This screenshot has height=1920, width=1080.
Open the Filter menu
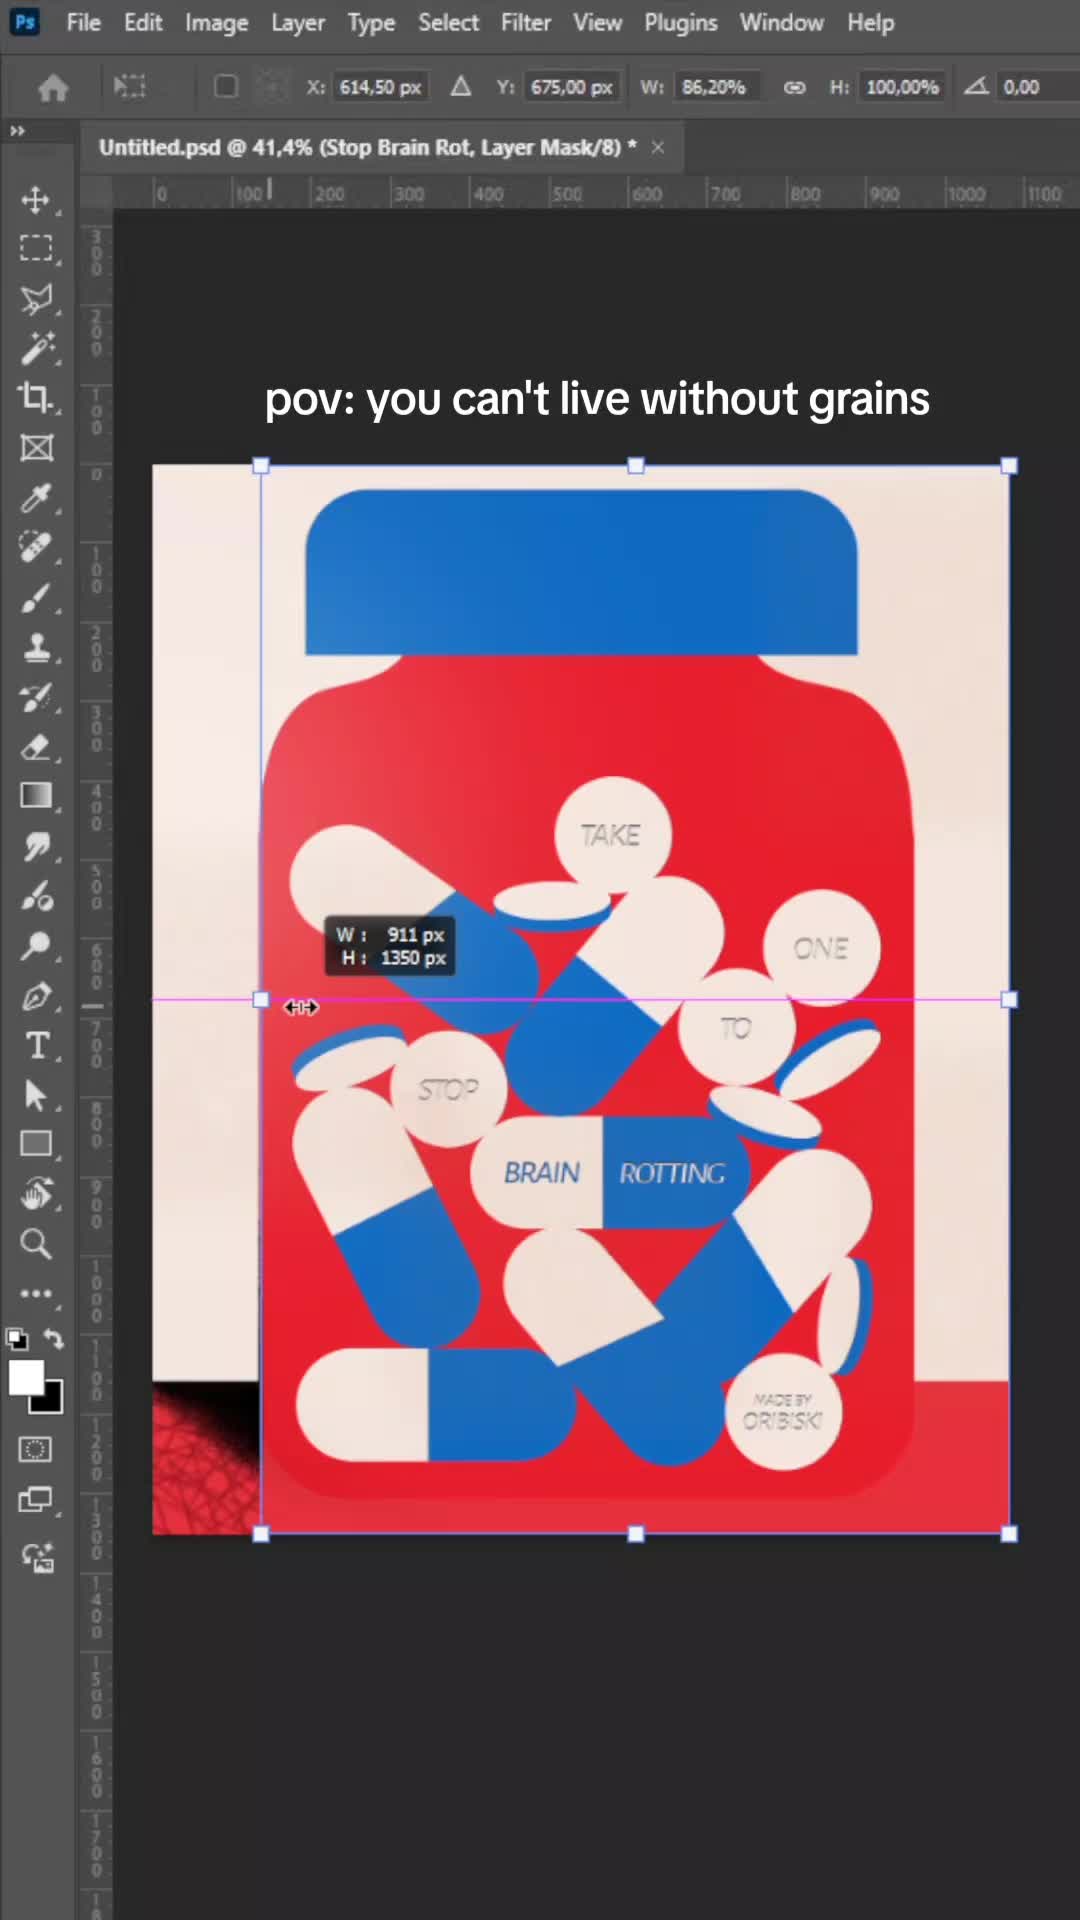click(x=526, y=22)
